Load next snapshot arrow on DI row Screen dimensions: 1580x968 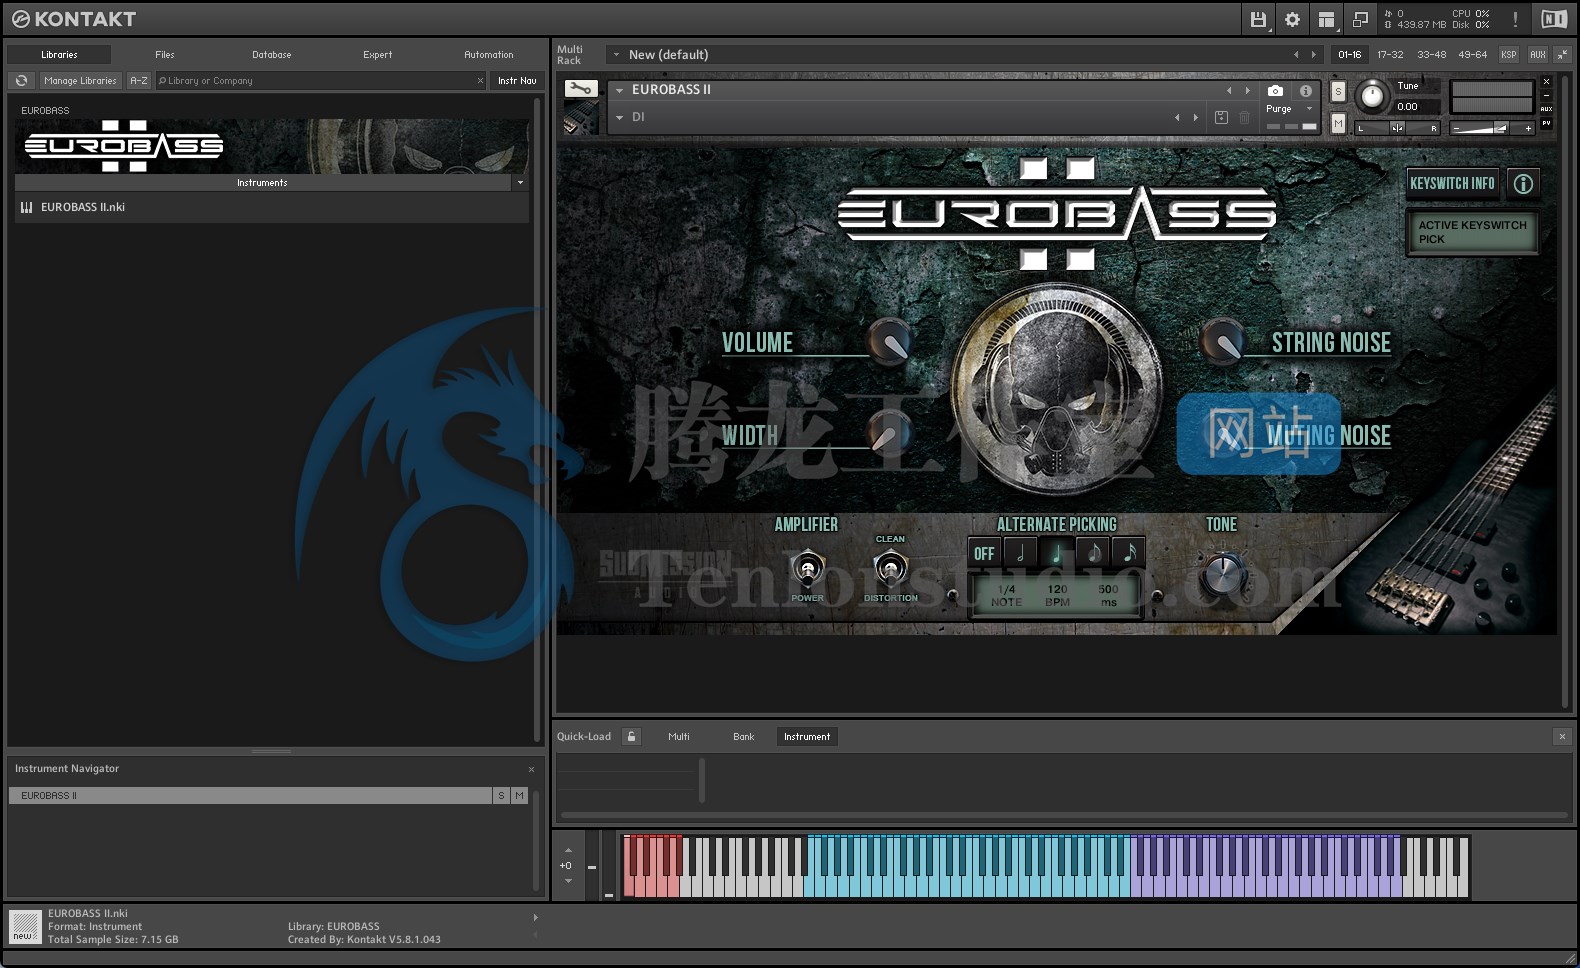click(x=1195, y=118)
